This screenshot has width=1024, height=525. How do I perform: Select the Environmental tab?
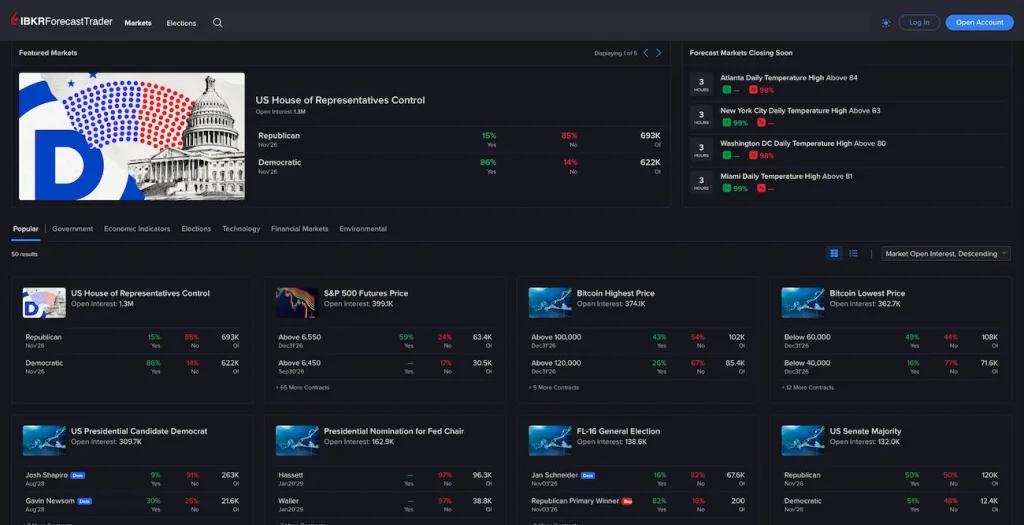click(x=363, y=229)
